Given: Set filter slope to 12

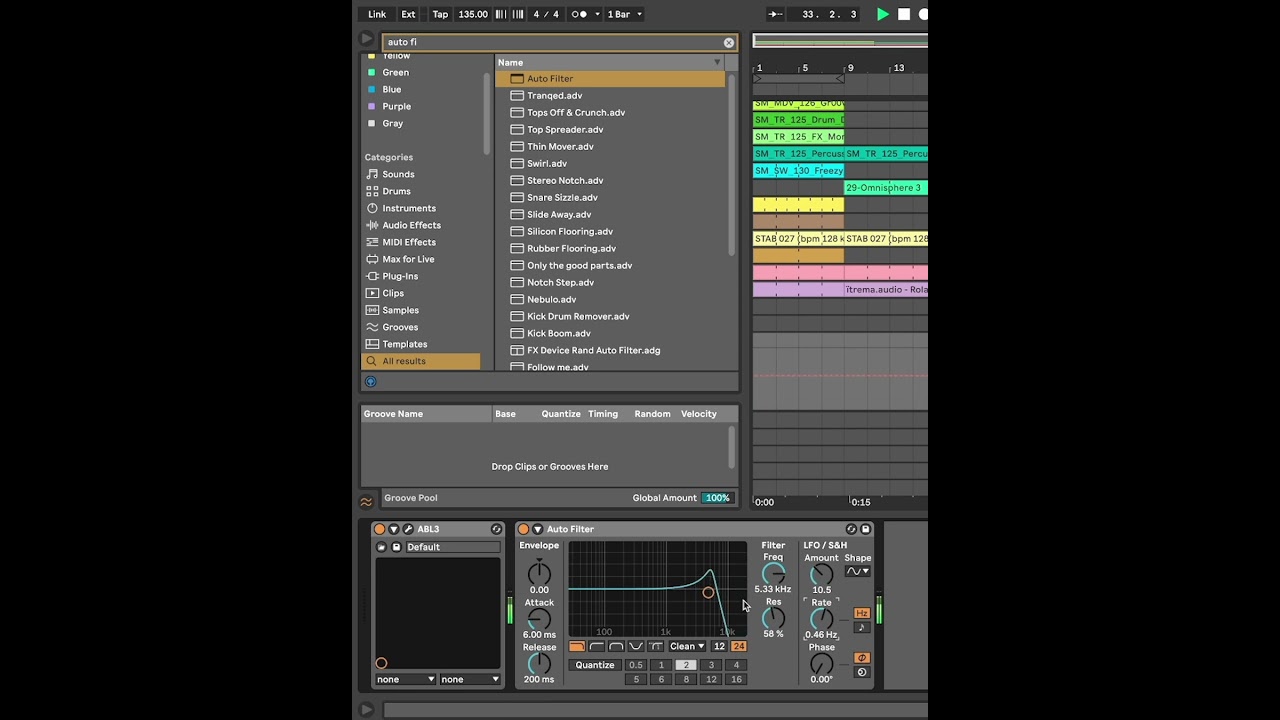Looking at the screenshot, I should point(719,646).
